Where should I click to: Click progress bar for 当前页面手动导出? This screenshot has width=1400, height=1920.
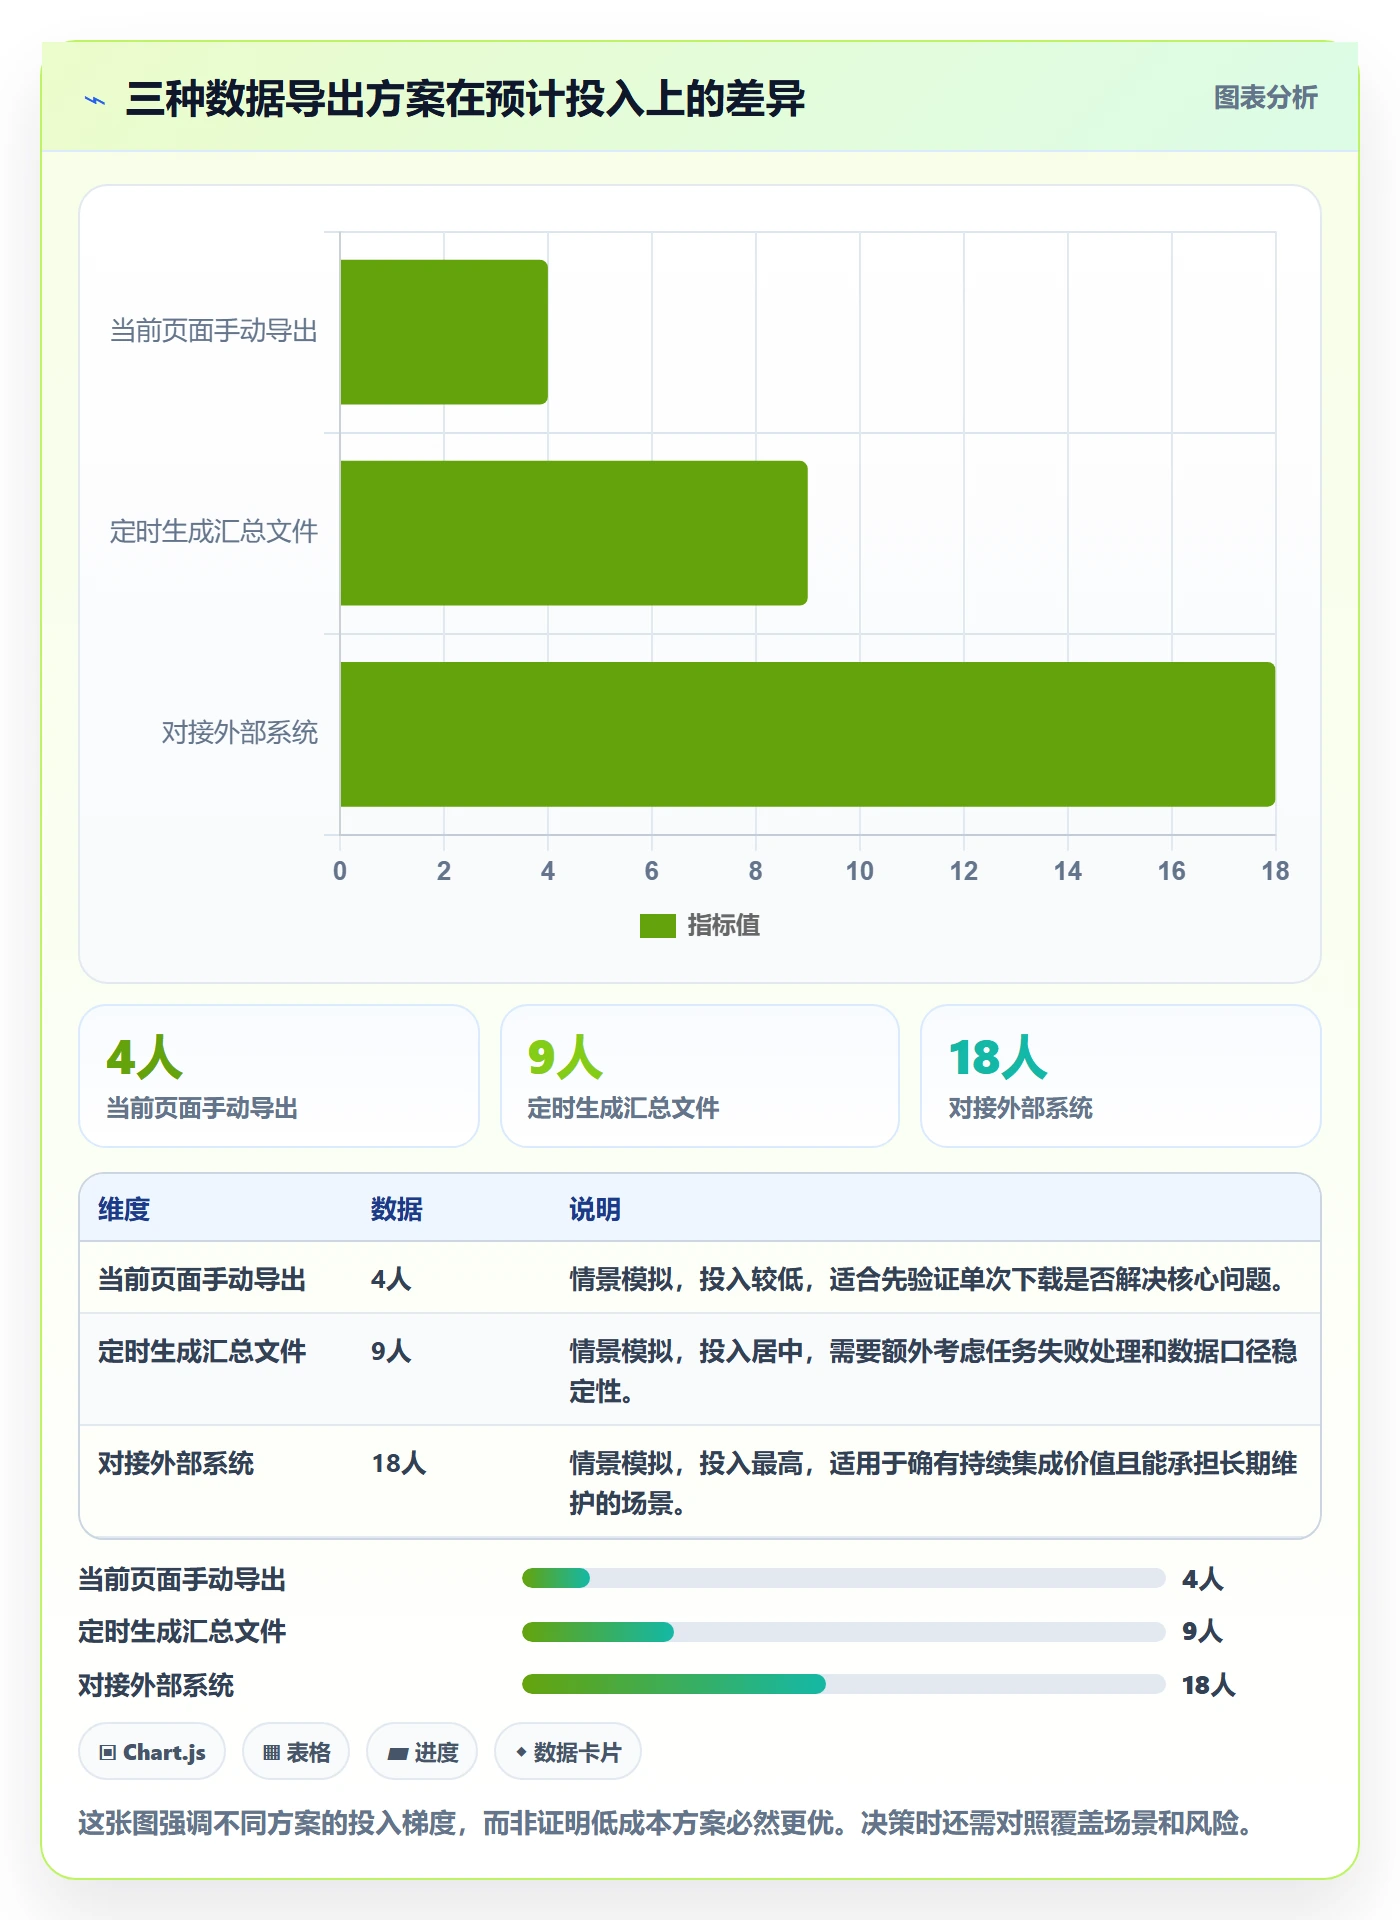[844, 1578]
